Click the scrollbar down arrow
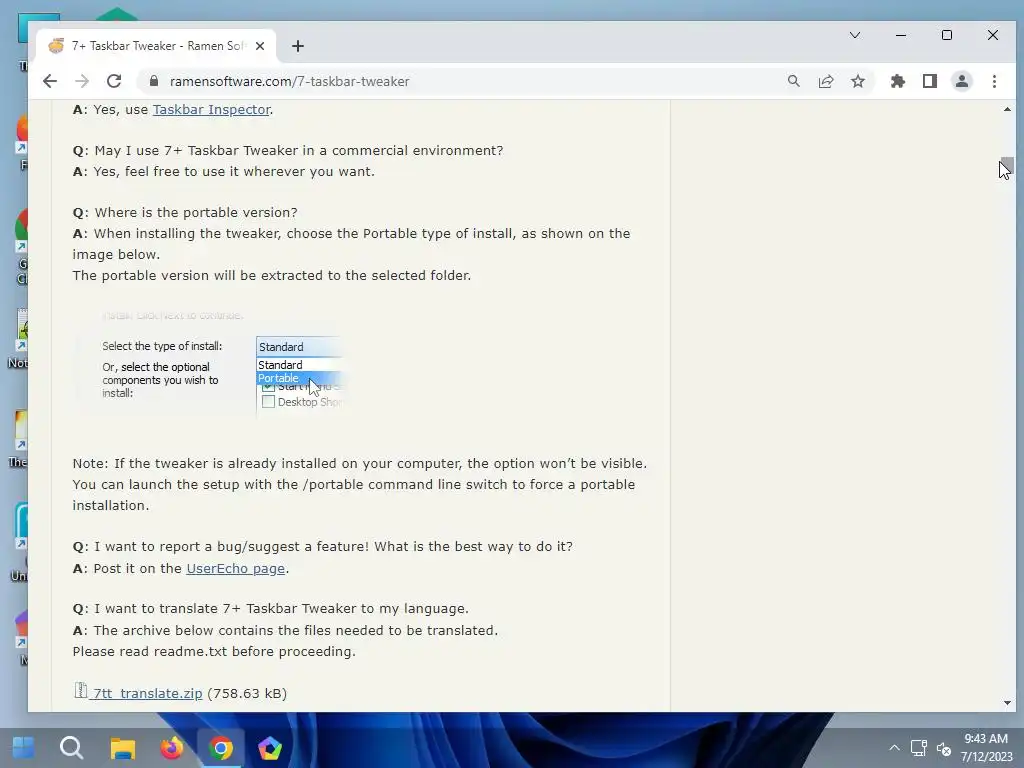The image size is (1024, 768). 1007,703
